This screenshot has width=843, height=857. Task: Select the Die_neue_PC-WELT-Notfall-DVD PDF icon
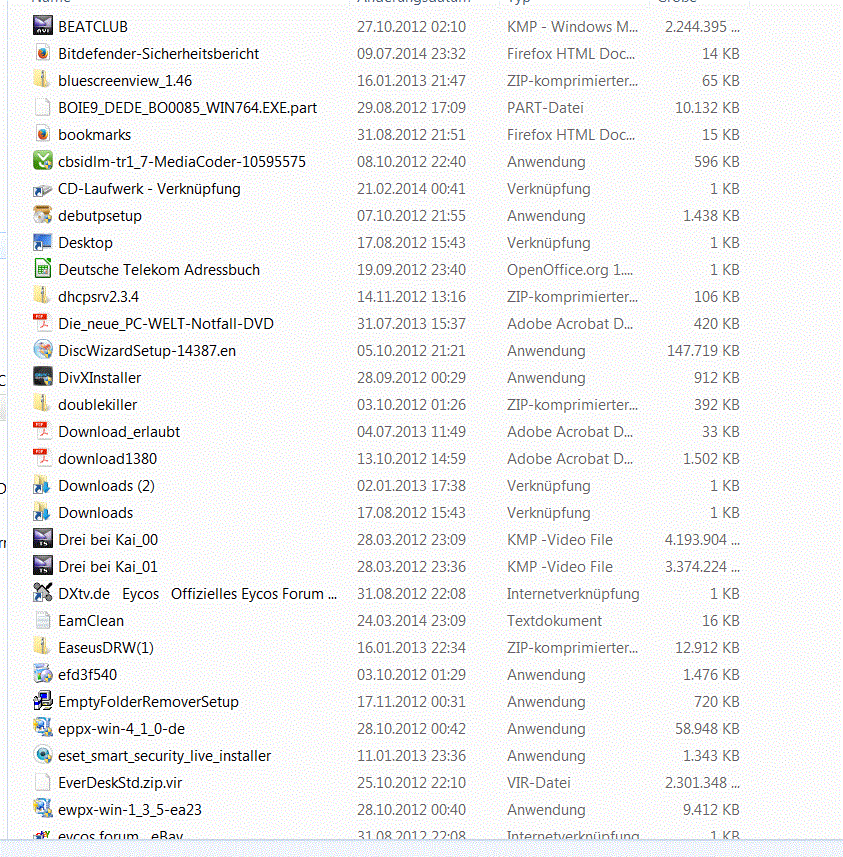click(x=43, y=323)
